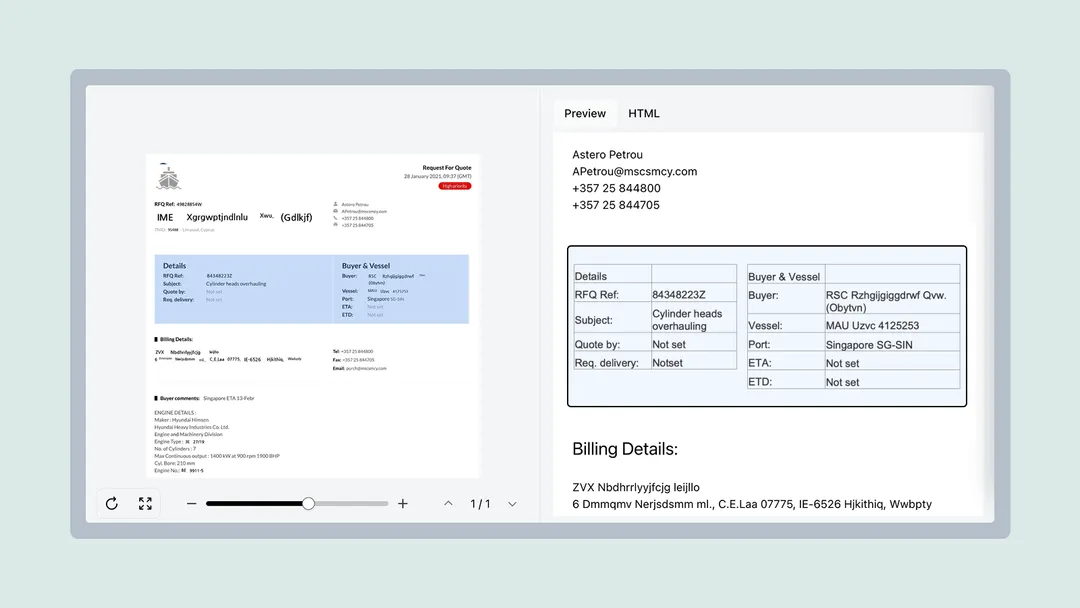
Task: Click the red High priority badge
Action: pyautogui.click(x=455, y=186)
